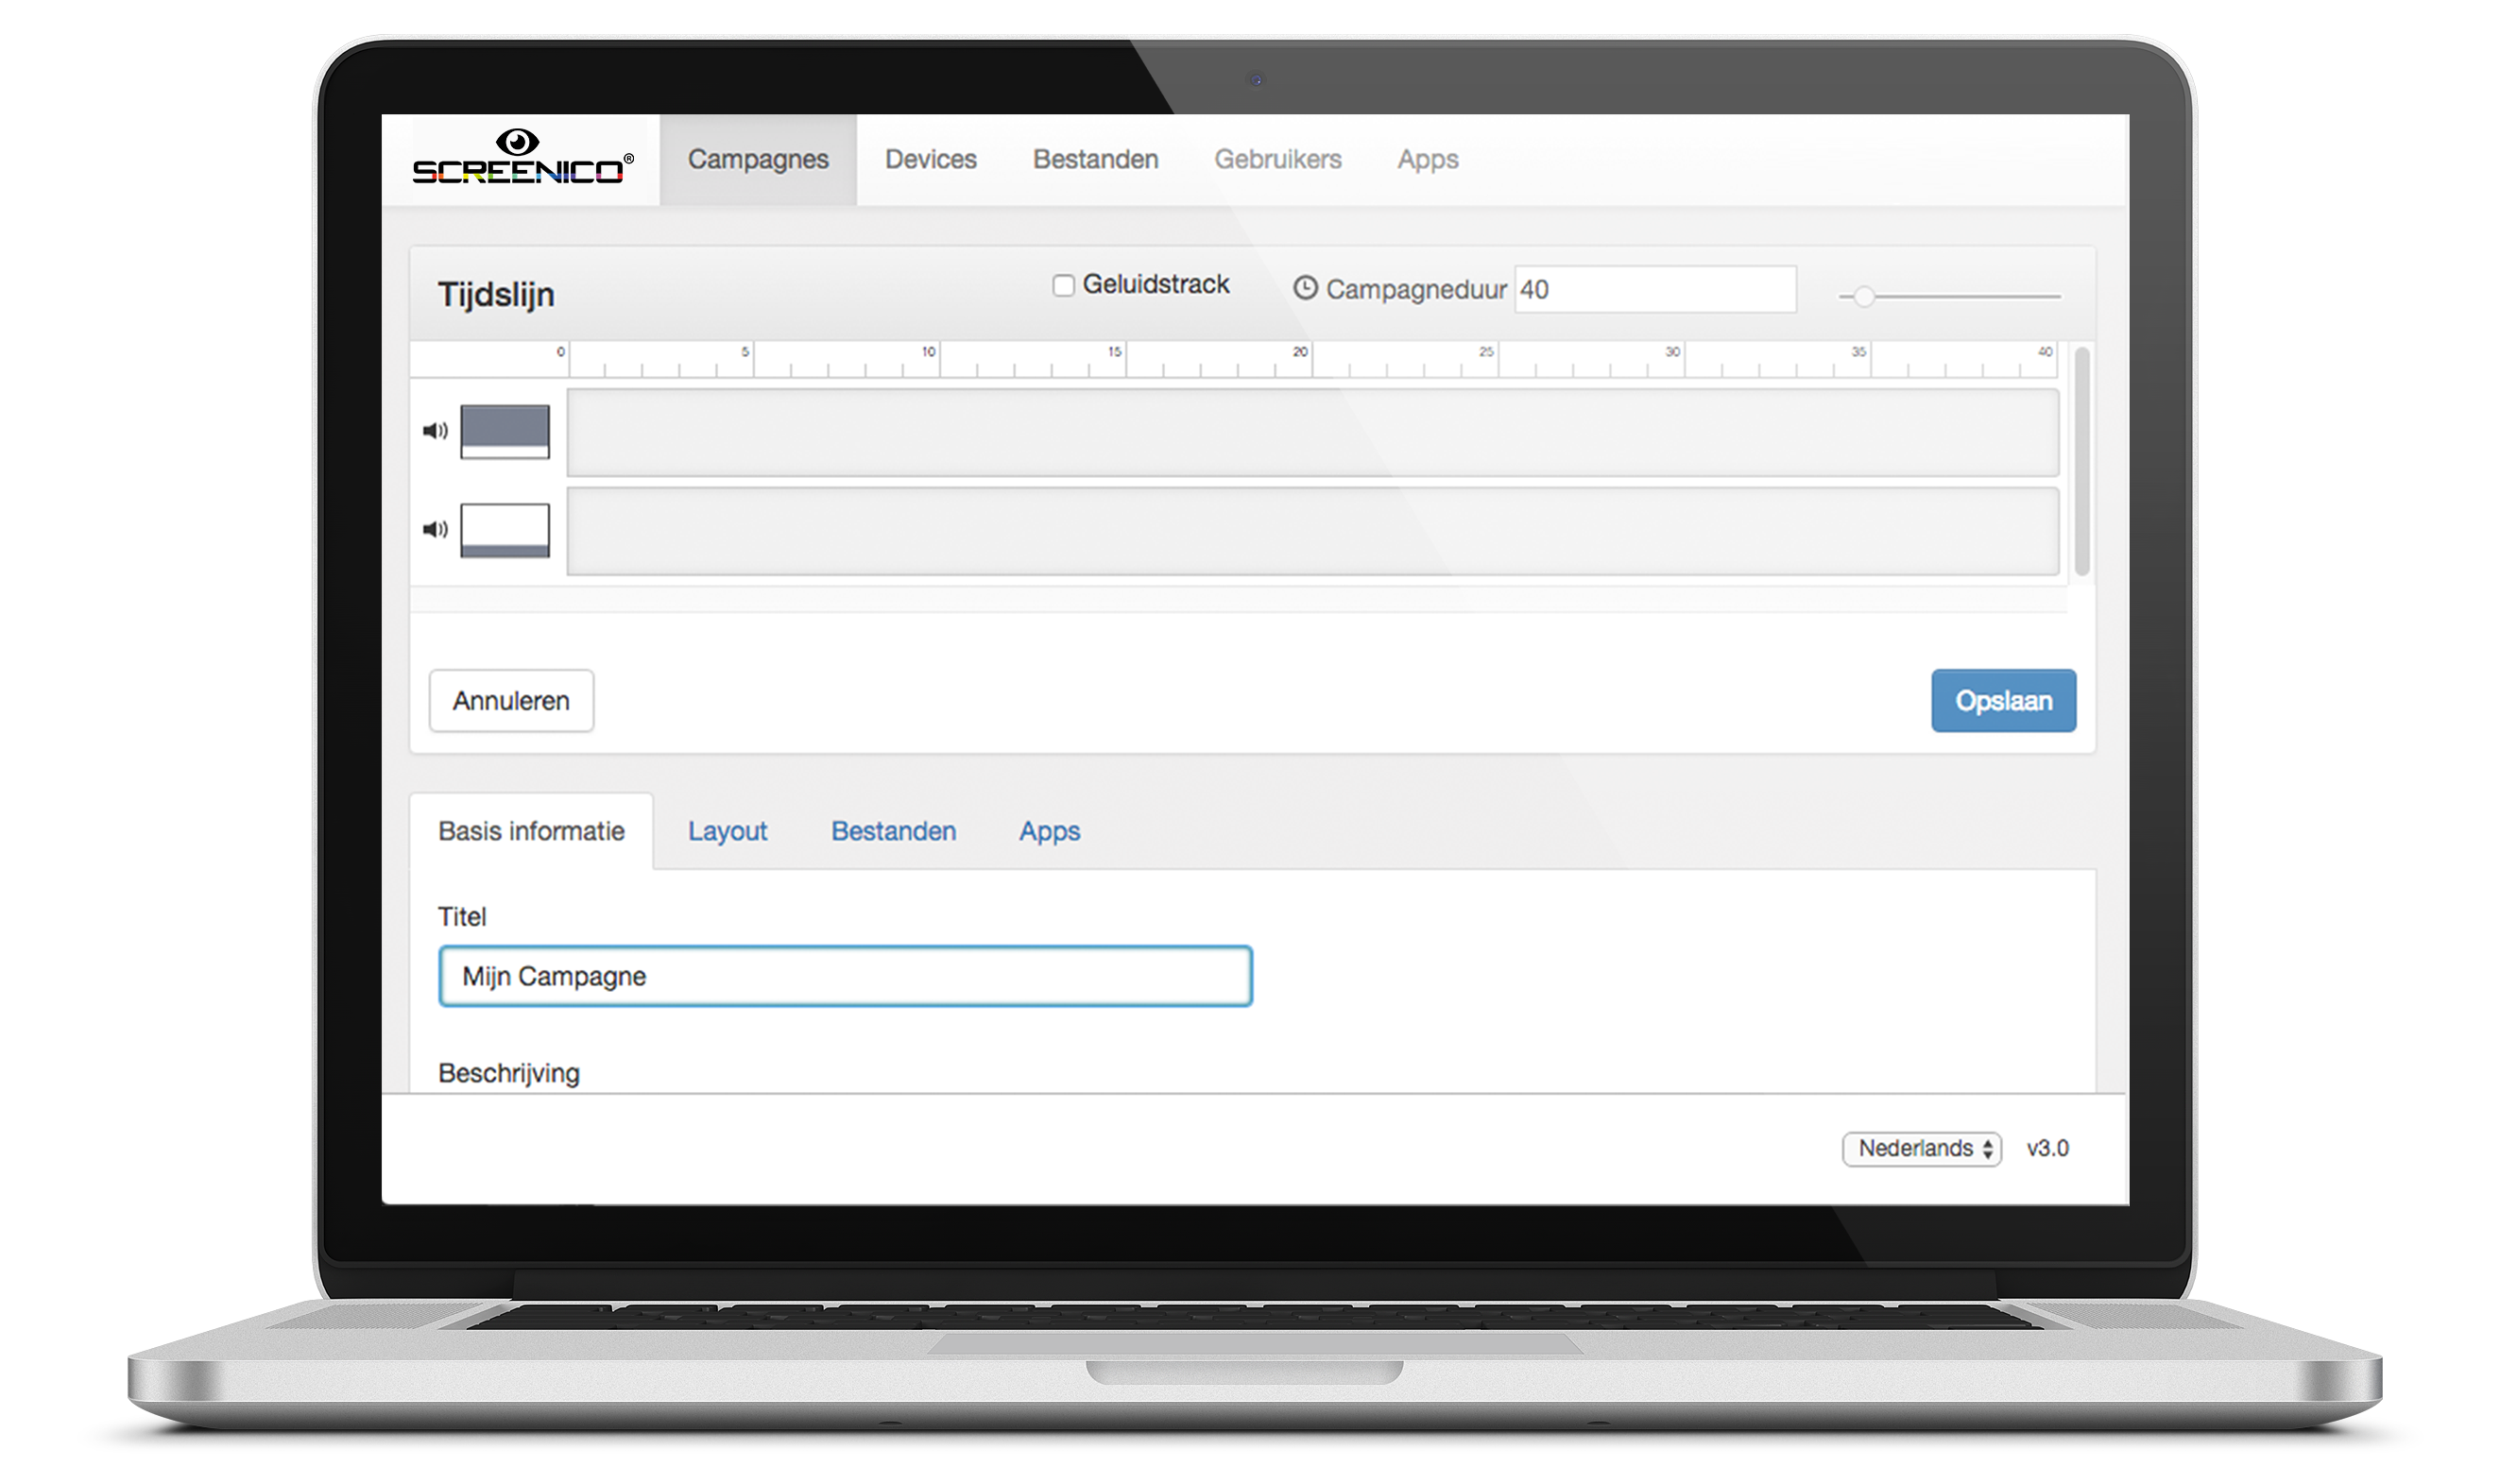This screenshot has height=1484, width=2500.
Task: Click the v3.0 version text
Action: (2048, 1148)
